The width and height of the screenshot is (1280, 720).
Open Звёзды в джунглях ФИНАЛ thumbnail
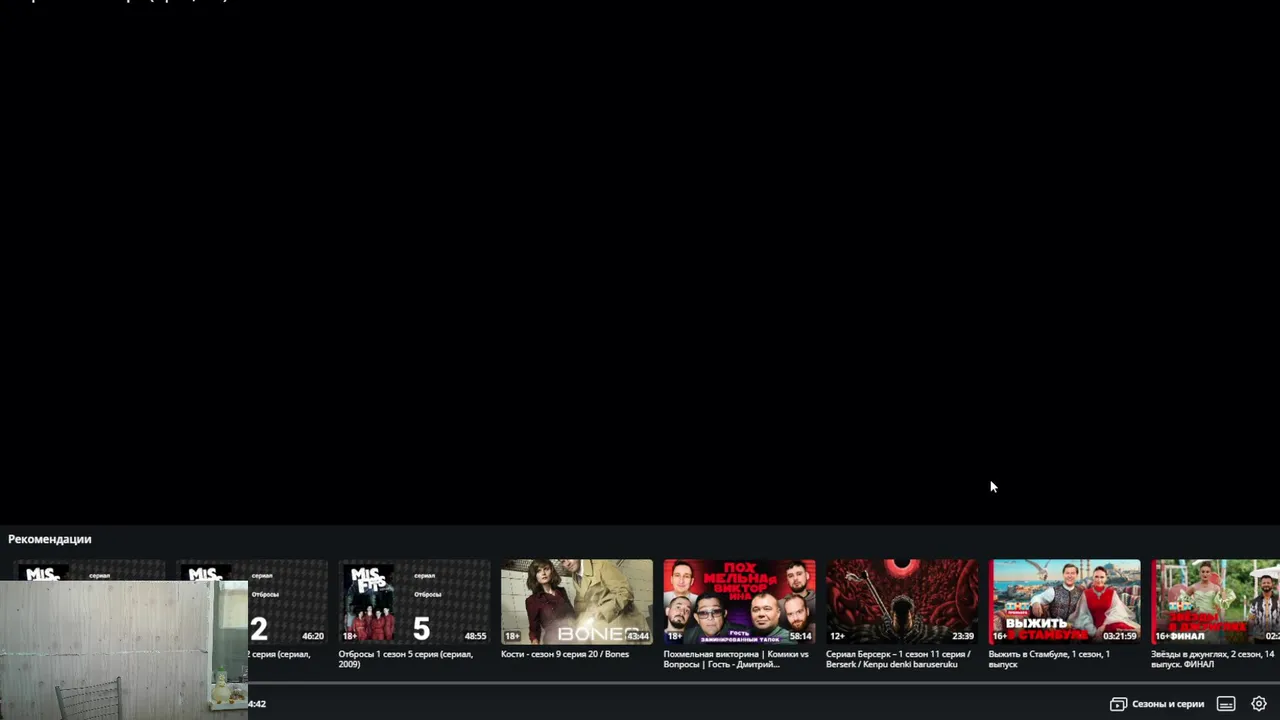click(x=1215, y=602)
